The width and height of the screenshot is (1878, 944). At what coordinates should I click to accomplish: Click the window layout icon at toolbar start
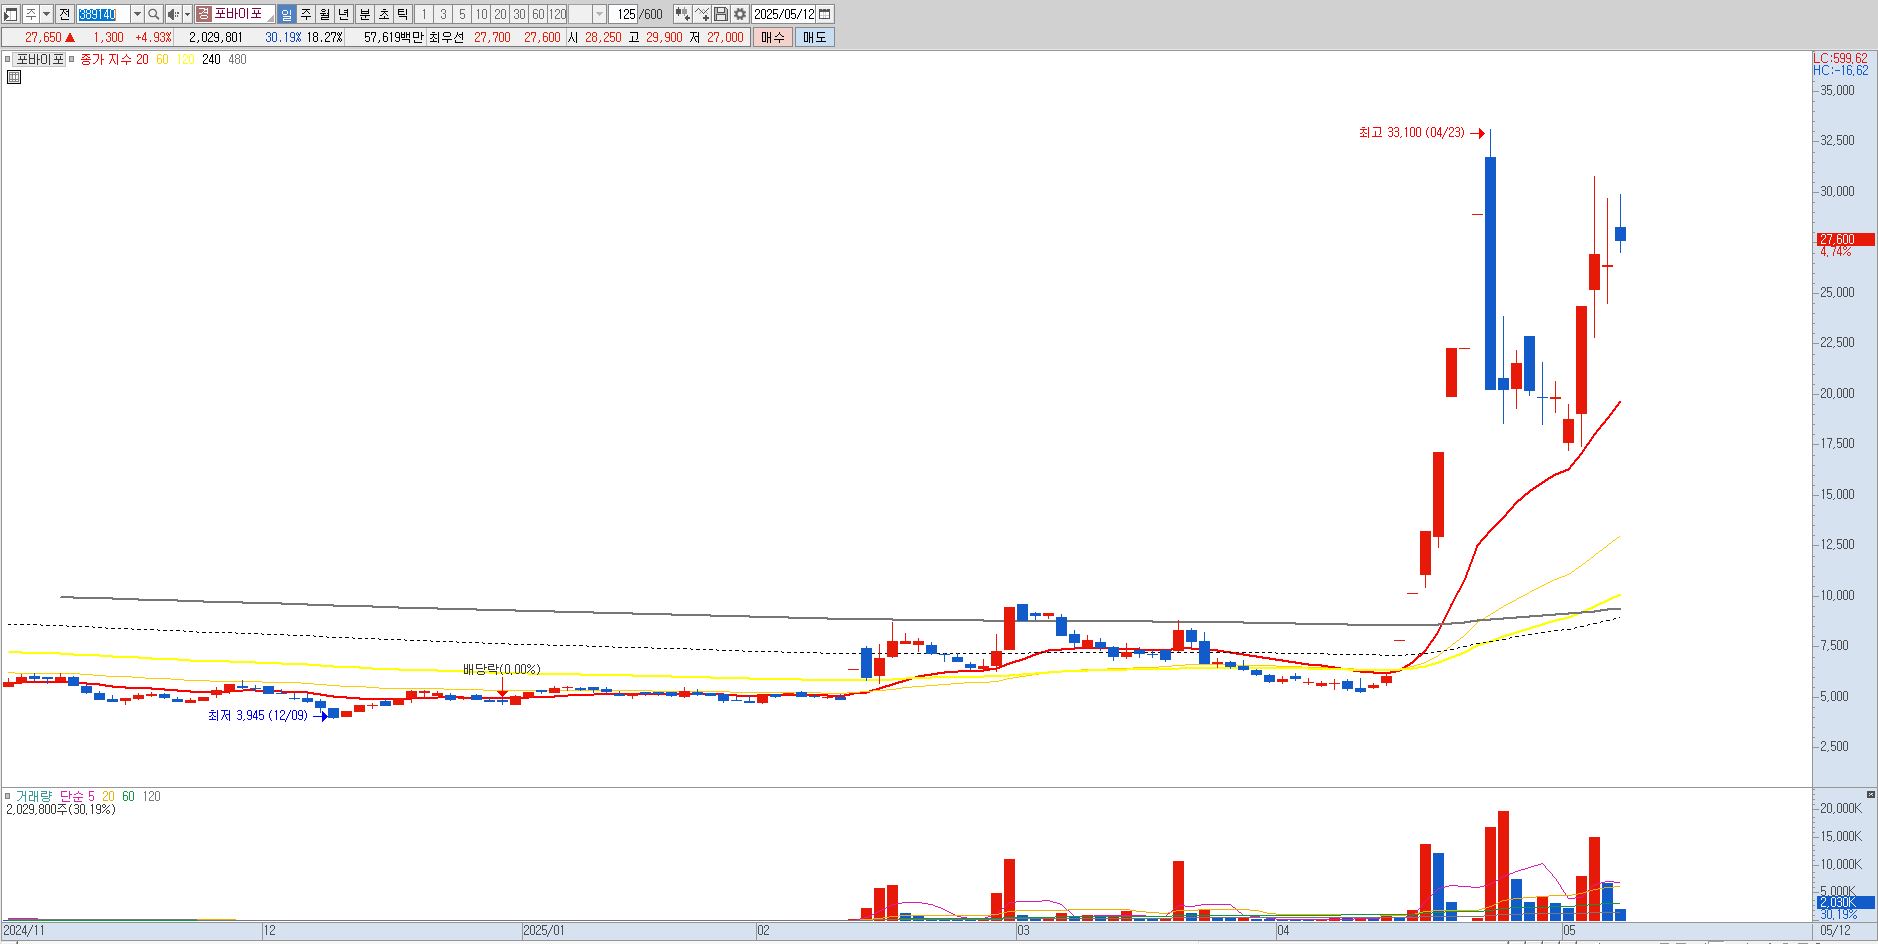pyautogui.click(x=11, y=14)
